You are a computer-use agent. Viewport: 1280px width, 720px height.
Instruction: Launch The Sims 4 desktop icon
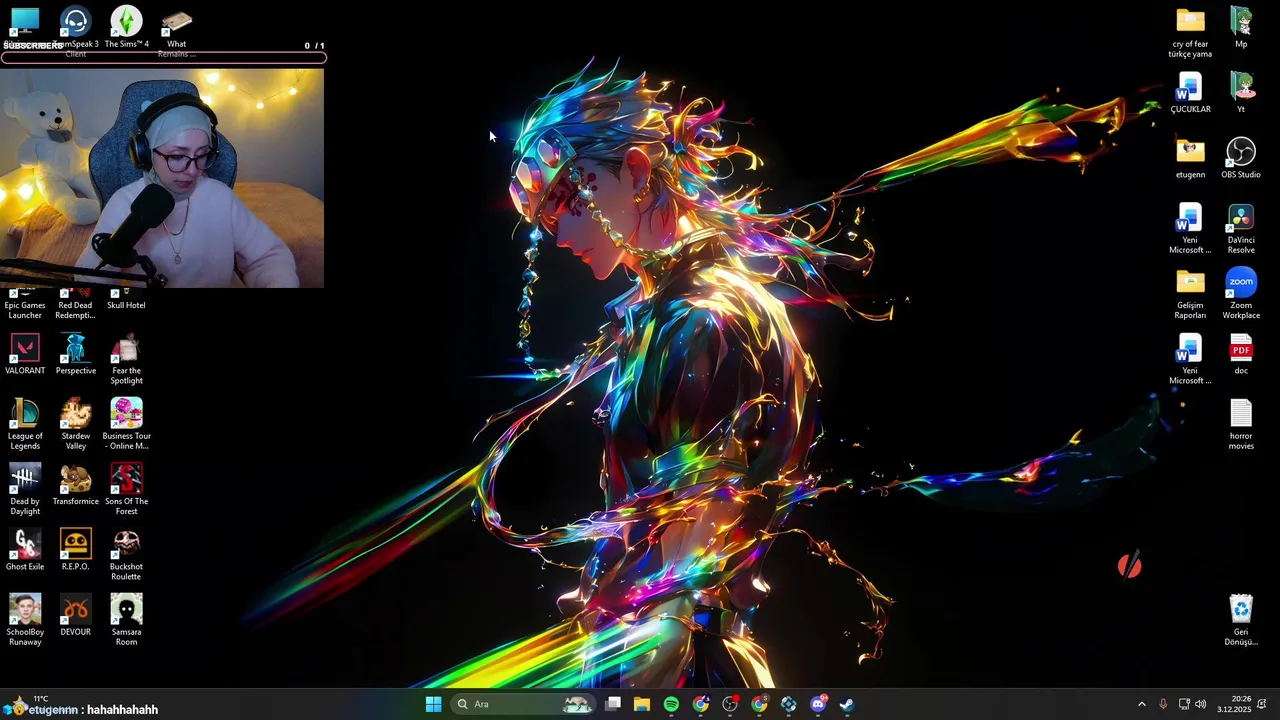click(126, 22)
